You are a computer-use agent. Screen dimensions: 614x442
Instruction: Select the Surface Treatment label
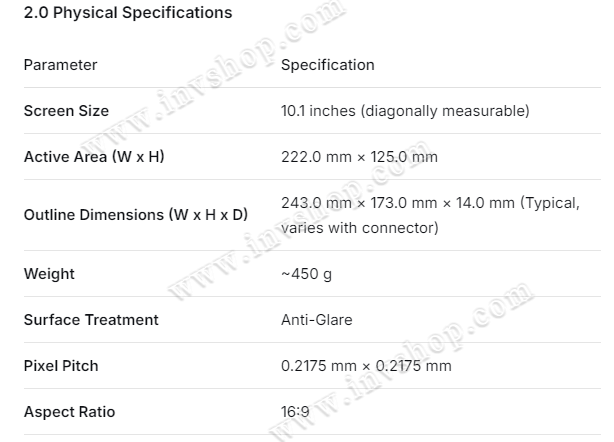(x=90, y=320)
